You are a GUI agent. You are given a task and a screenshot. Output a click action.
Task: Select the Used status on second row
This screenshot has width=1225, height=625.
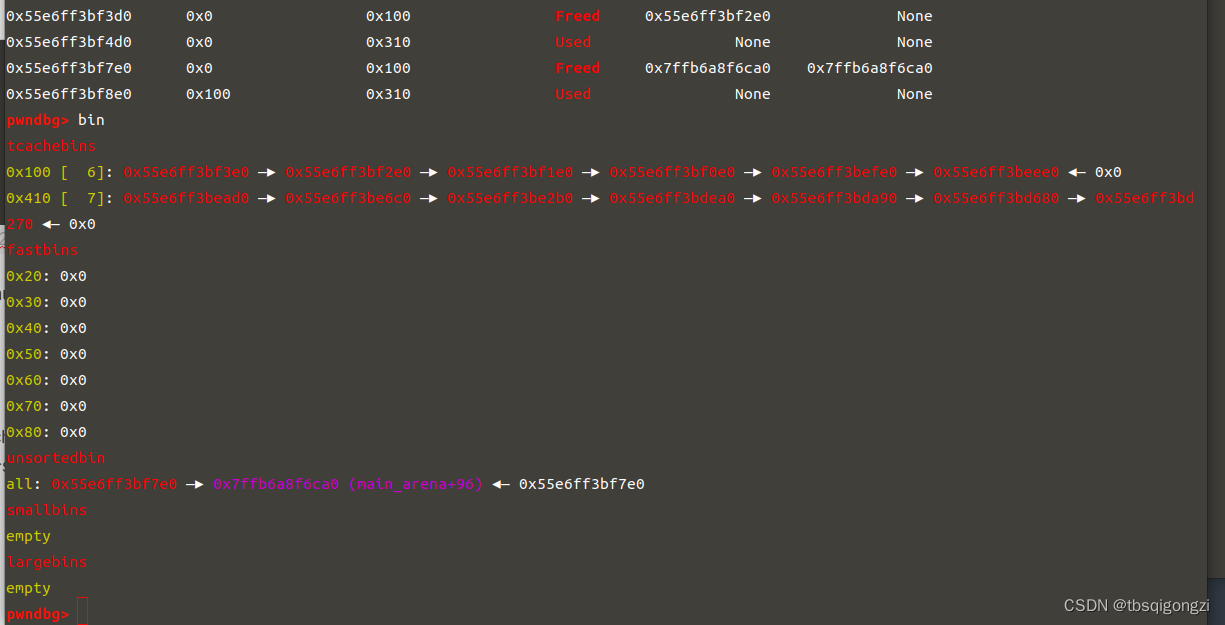point(572,42)
